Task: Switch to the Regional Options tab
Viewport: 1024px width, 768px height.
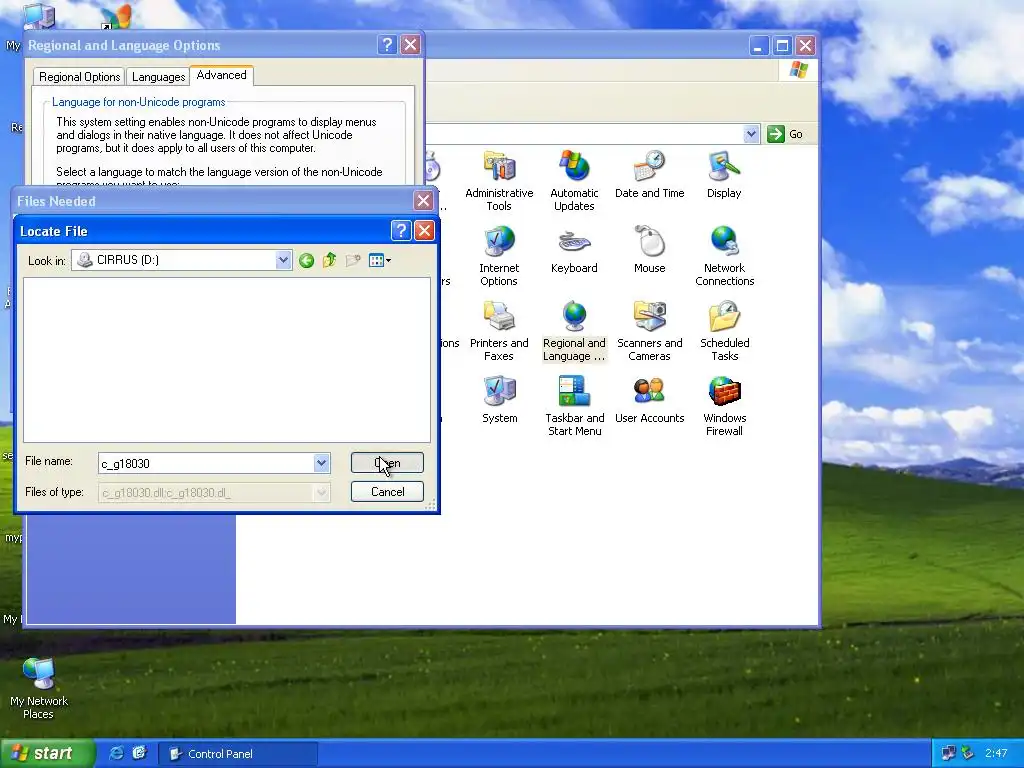Action: [x=80, y=76]
